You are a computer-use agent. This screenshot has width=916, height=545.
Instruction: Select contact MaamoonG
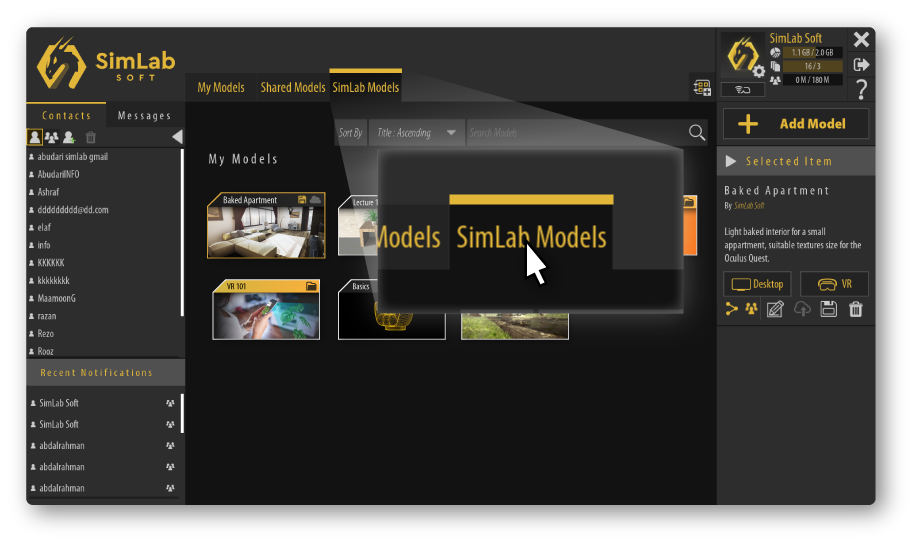click(x=56, y=298)
